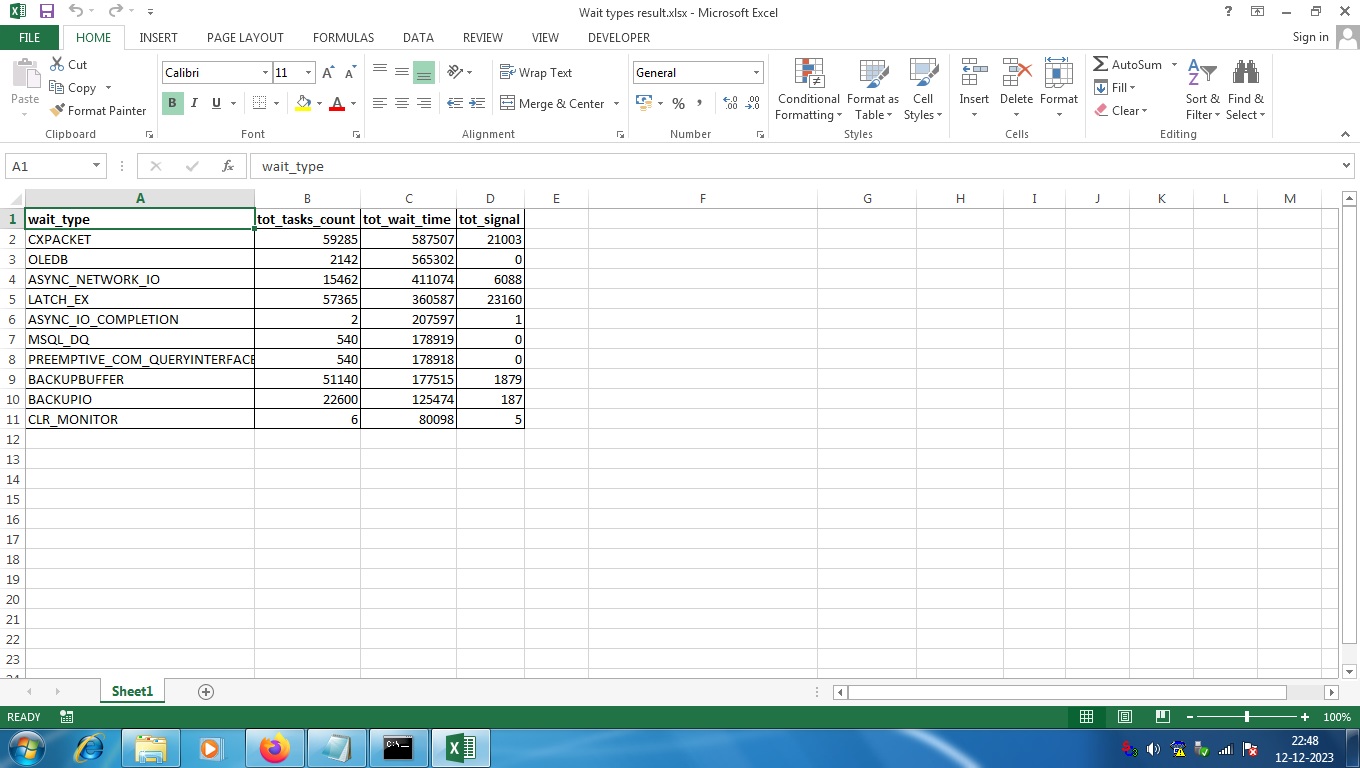This screenshot has width=1360, height=768.
Task: Click the Delete cells button
Action: [x=1016, y=89]
